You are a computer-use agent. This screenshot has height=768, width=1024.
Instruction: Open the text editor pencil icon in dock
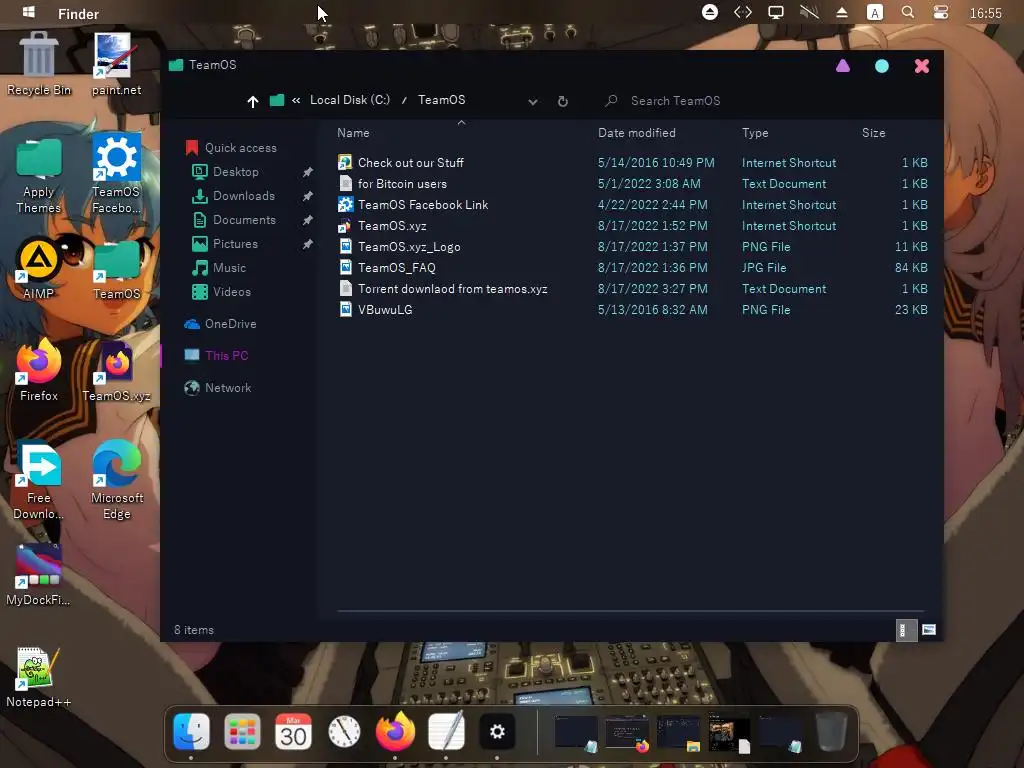click(x=446, y=731)
